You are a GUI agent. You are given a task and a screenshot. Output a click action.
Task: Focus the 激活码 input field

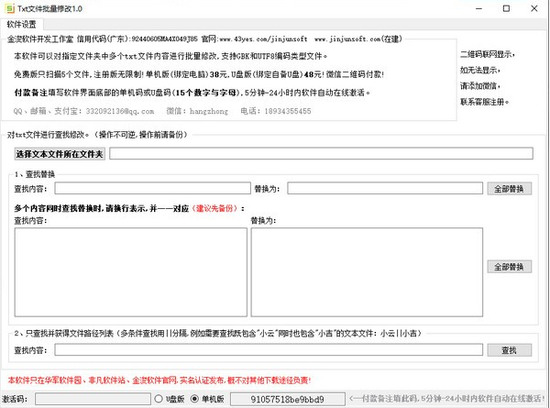(x=93, y=399)
